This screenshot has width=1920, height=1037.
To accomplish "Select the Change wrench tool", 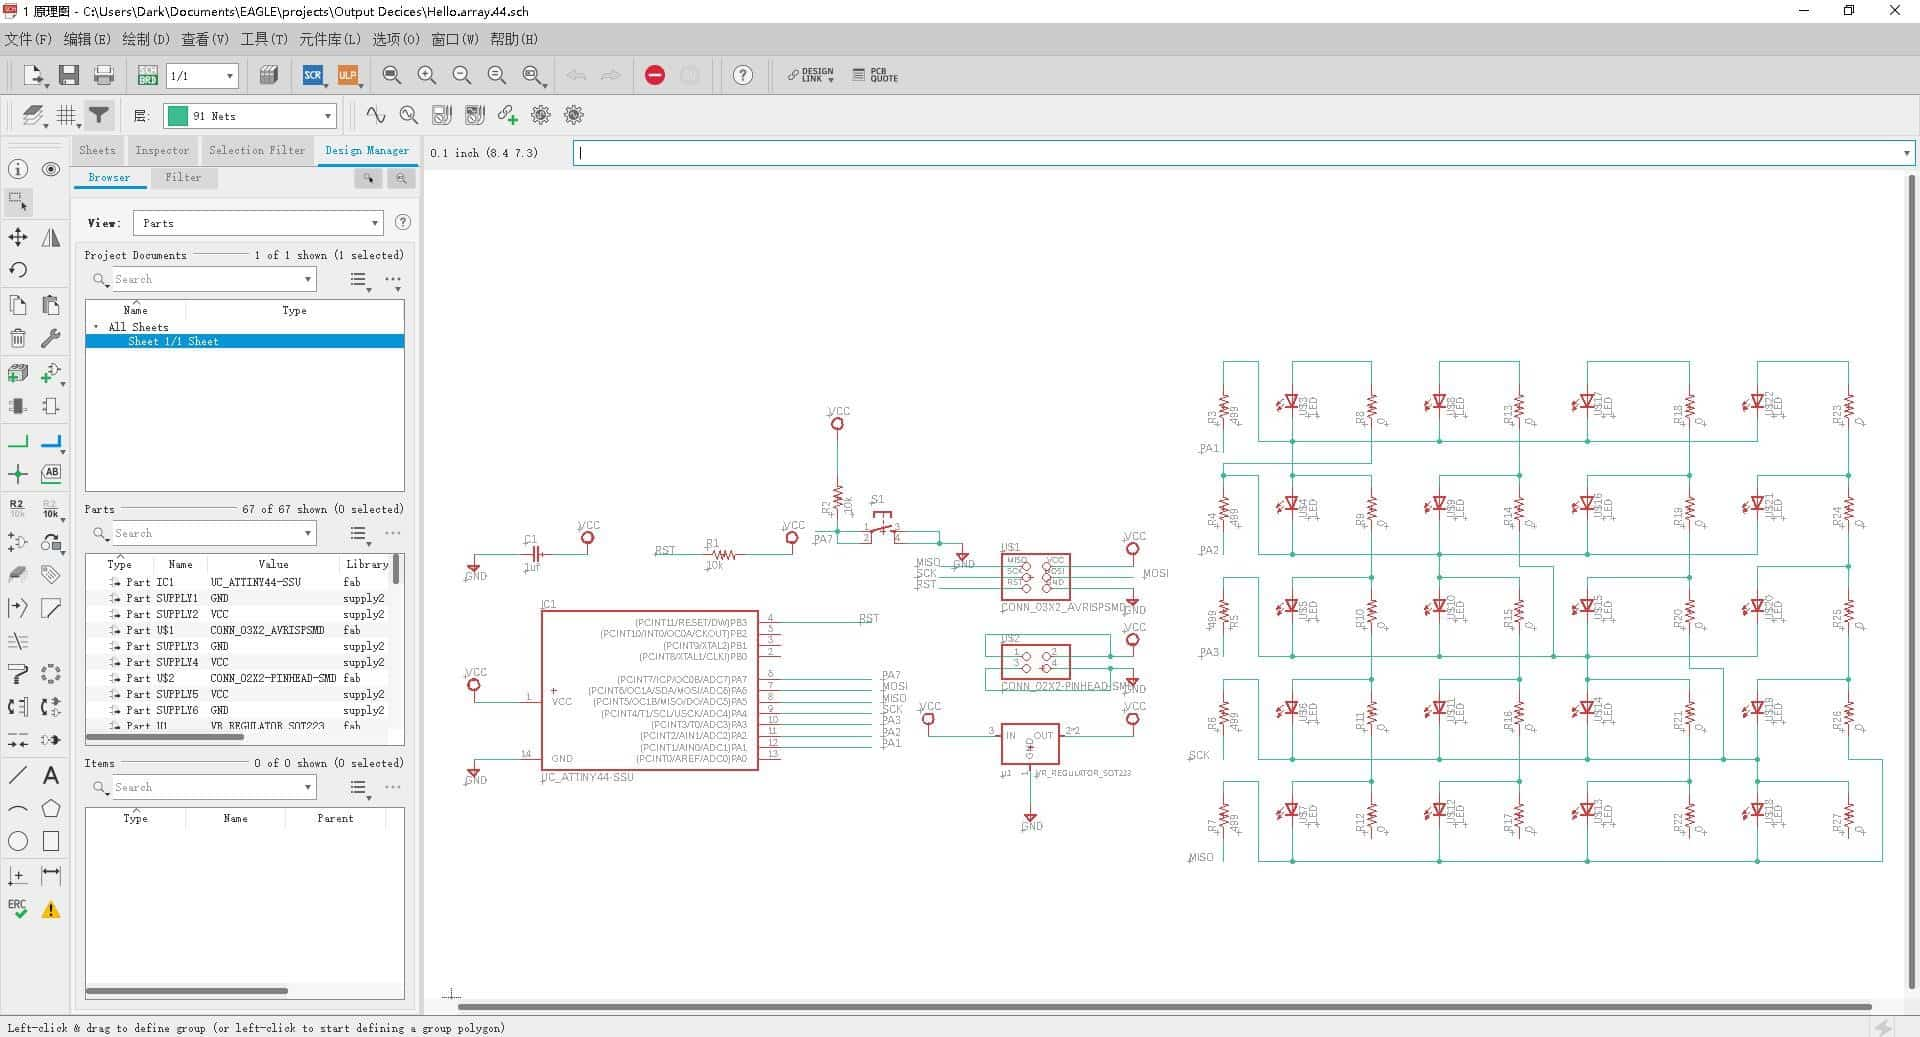I will pos(51,338).
